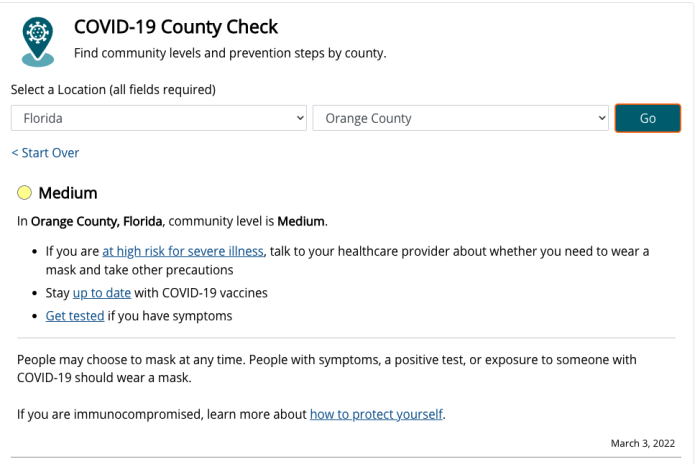The image size is (700, 464).
Task: Click the 'Find community levels' subtitle text
Action: pos(230,52)
